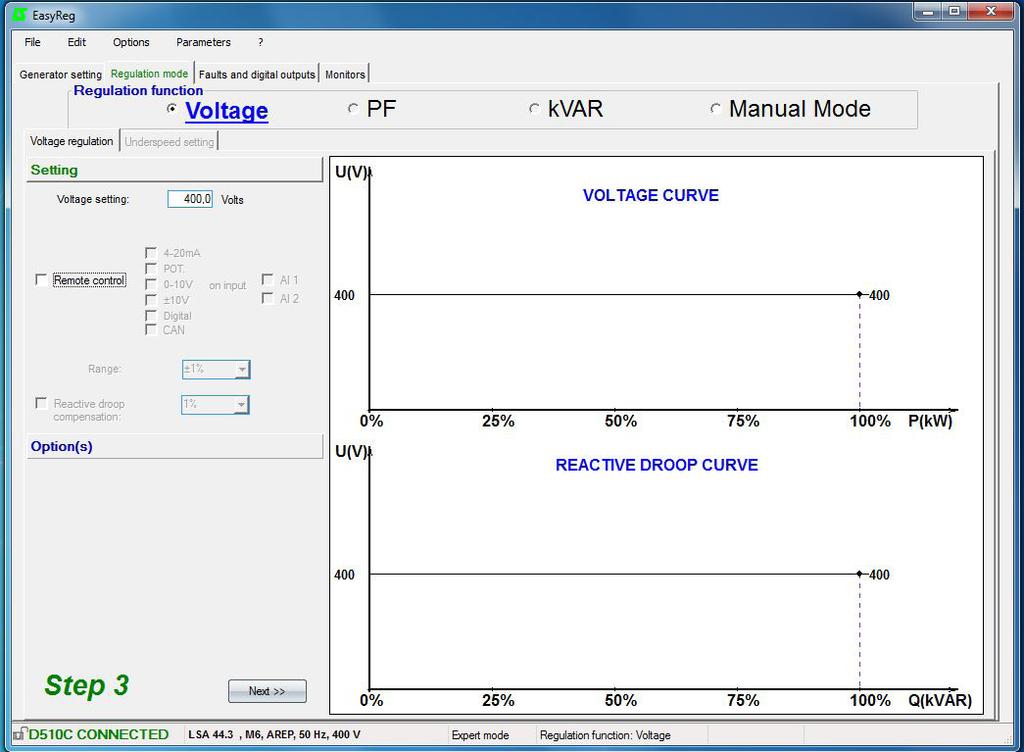Tick the 4-20mA checkbox

point(151,253)
